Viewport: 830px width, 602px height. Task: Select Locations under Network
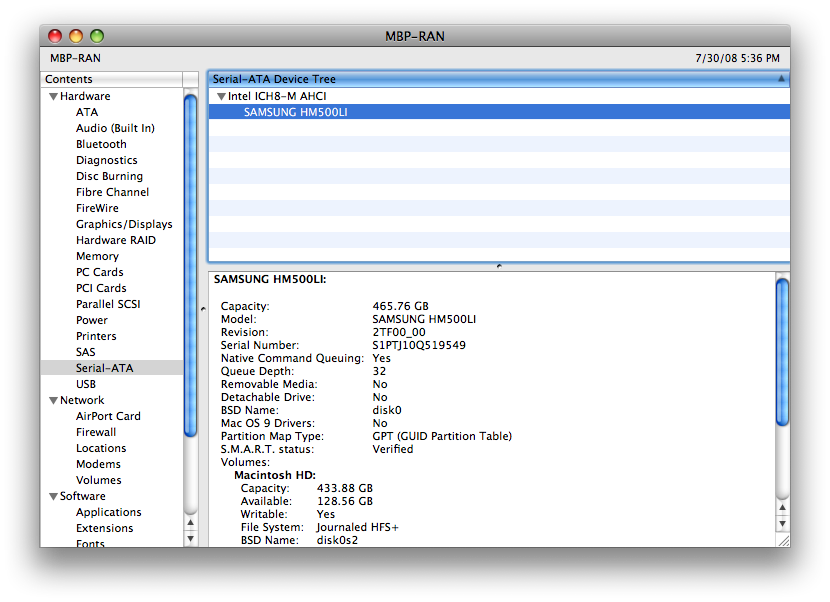101,448
